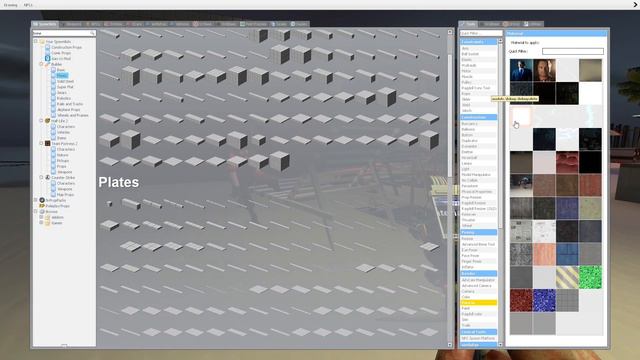Click the Constraints category header in the tool list

coord(478,42)
